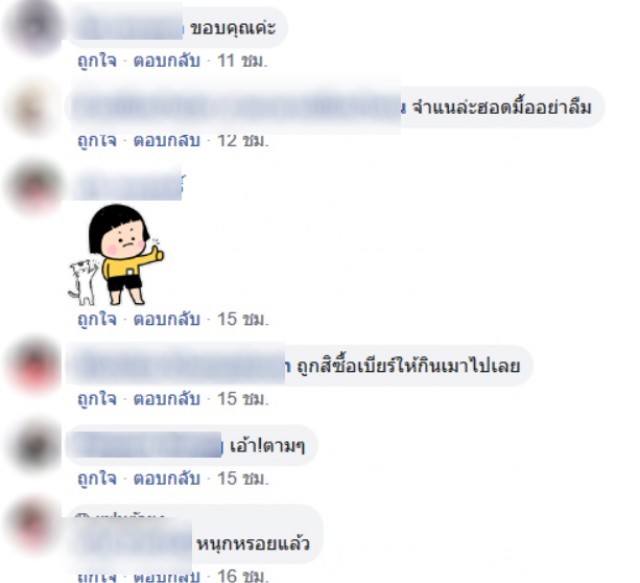640x583 pixels.
Task: Open avatar of the beer comment author
Action: 35,365
